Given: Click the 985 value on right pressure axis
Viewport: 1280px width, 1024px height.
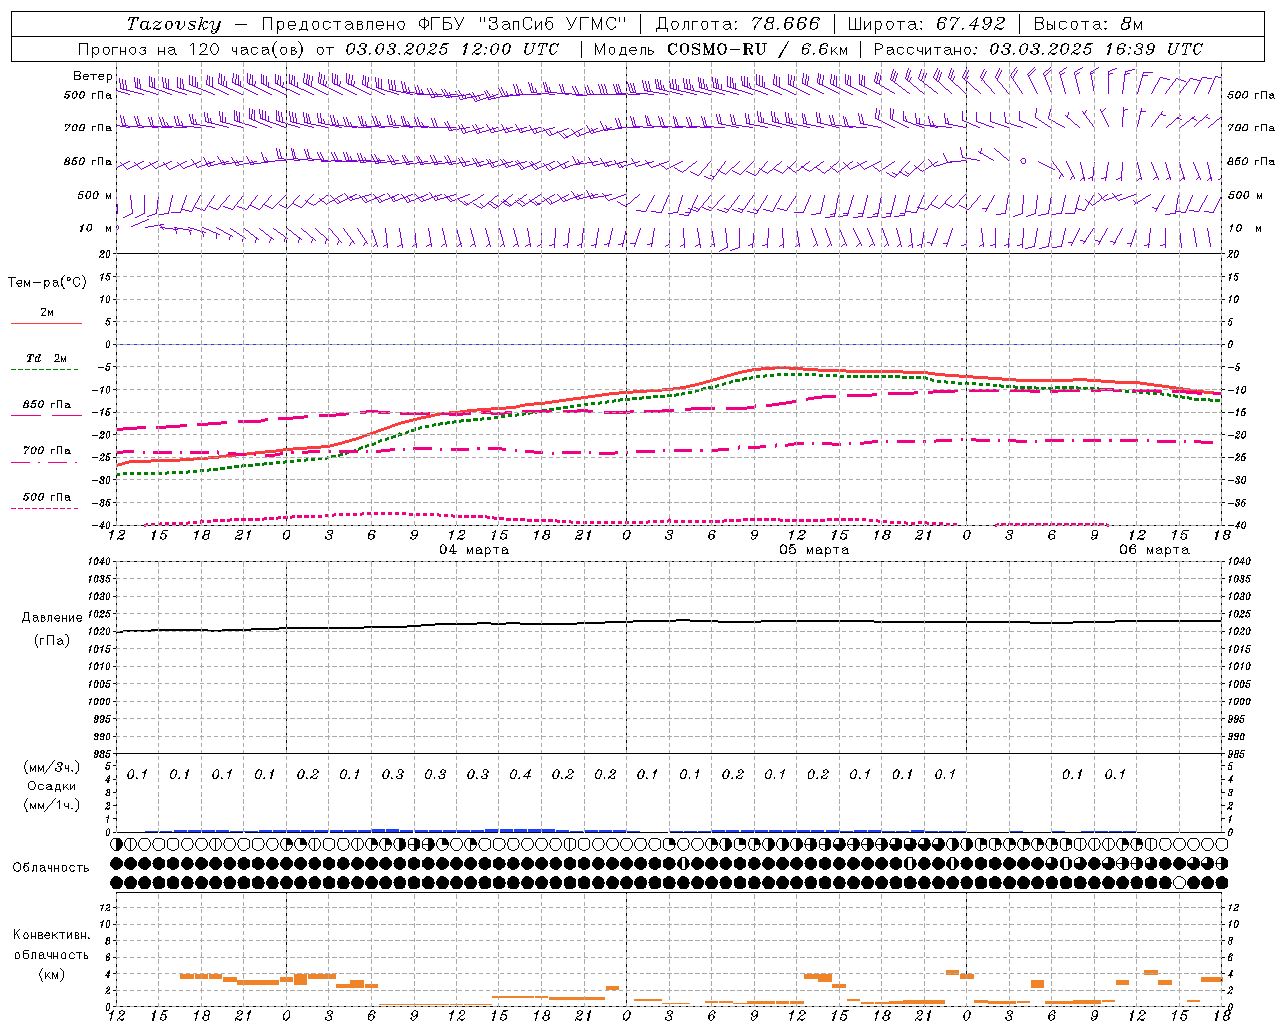Looking at the screenshot, I should [x=1236, y=754].
